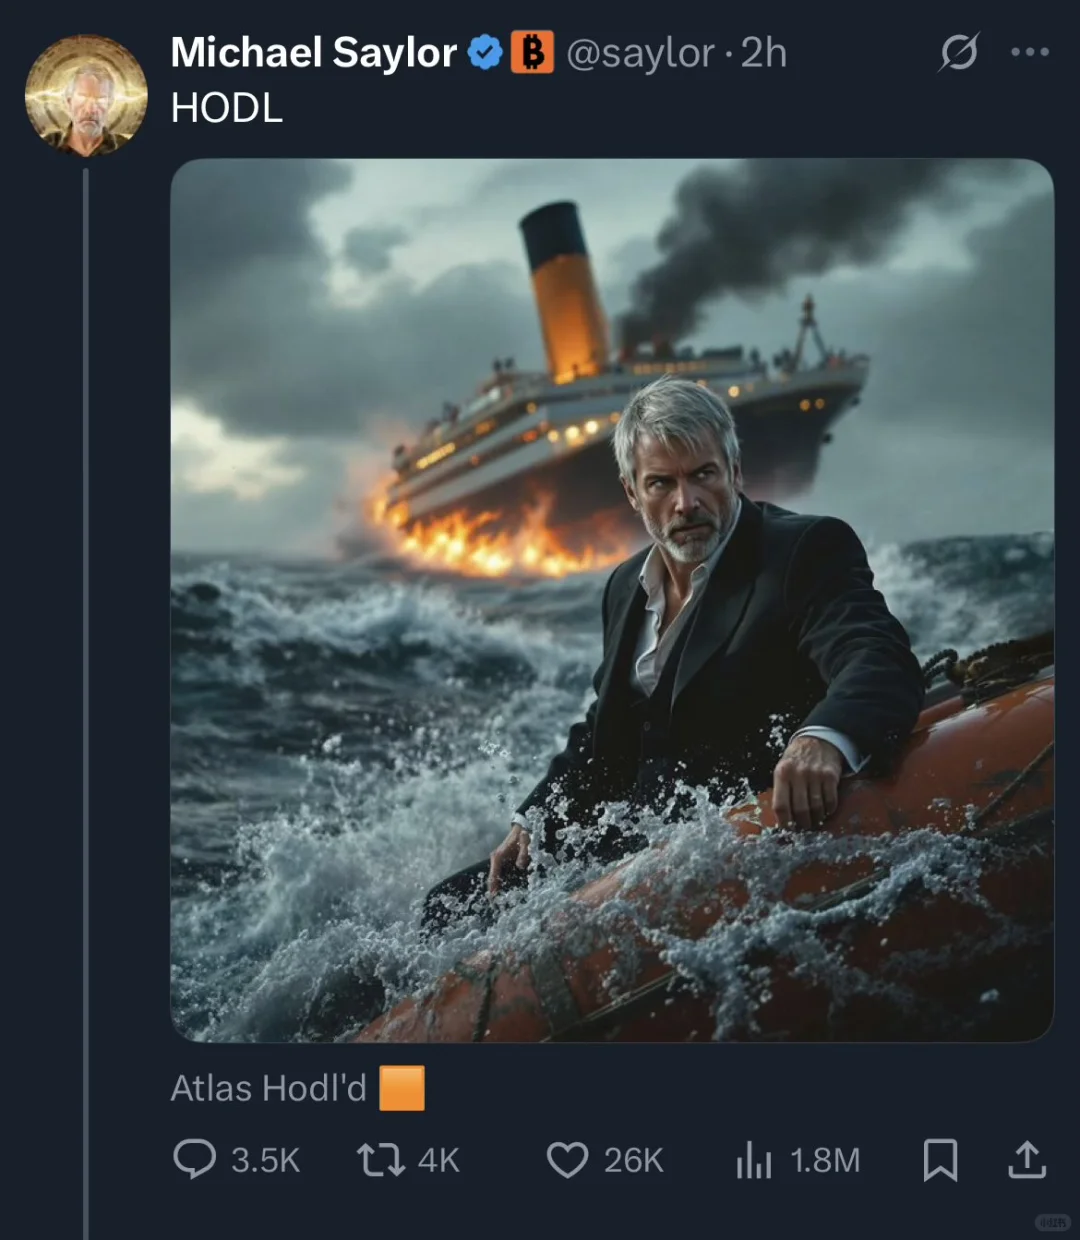Like the post with heart icon
Screen dimensions: 1080x1240
click(x=567, y=1160)
